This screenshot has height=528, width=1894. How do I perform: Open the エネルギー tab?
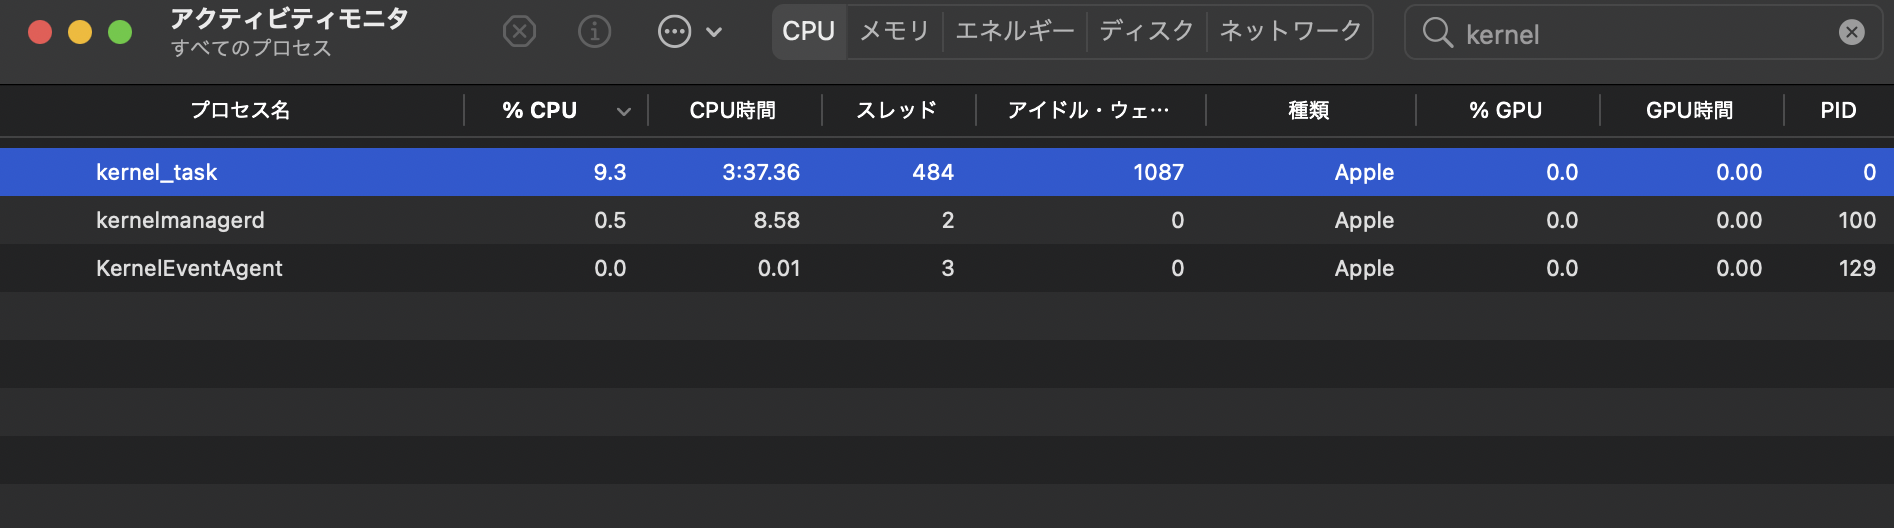(x=1014, y=32)
